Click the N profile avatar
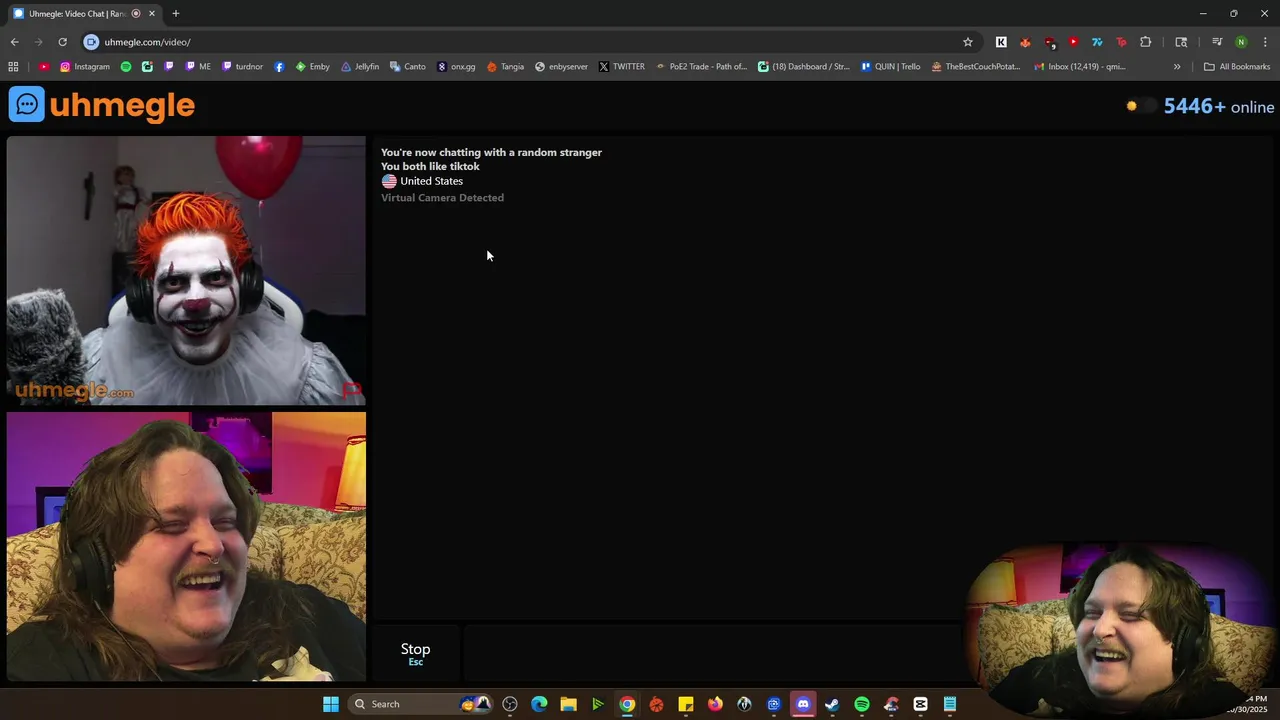 click(1241, 42)
